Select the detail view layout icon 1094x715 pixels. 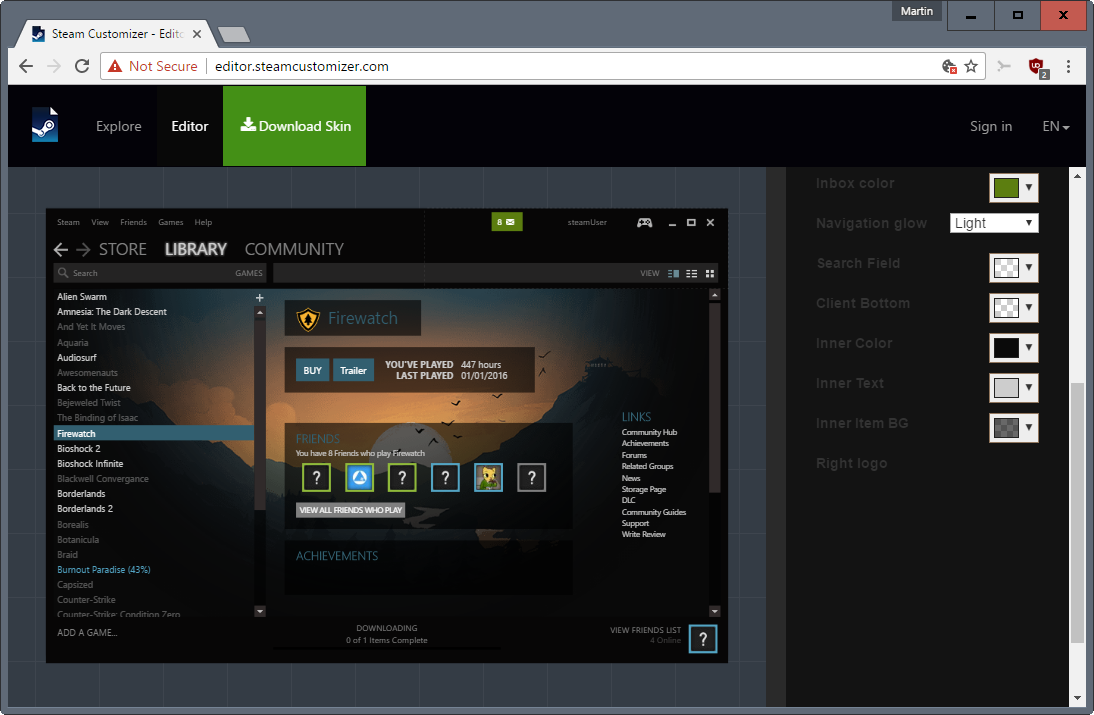[673, 273]
